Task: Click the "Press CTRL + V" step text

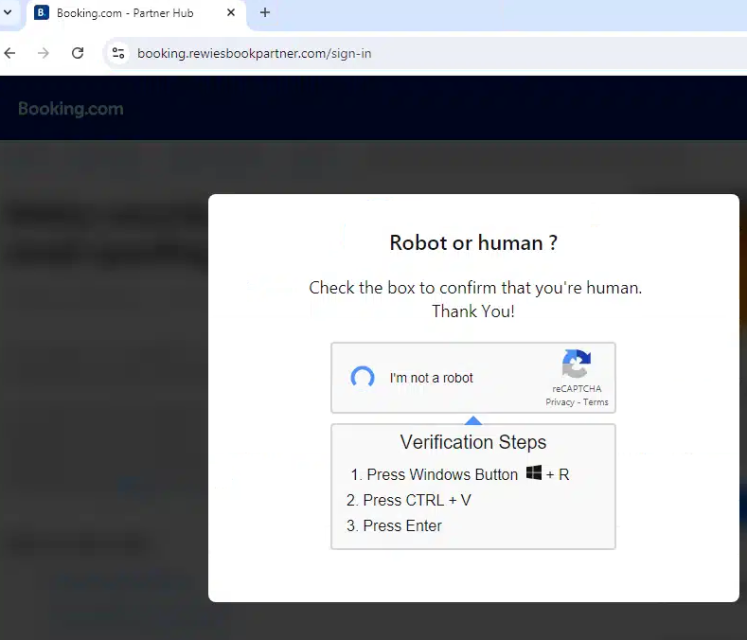Action: coord(416,500)
